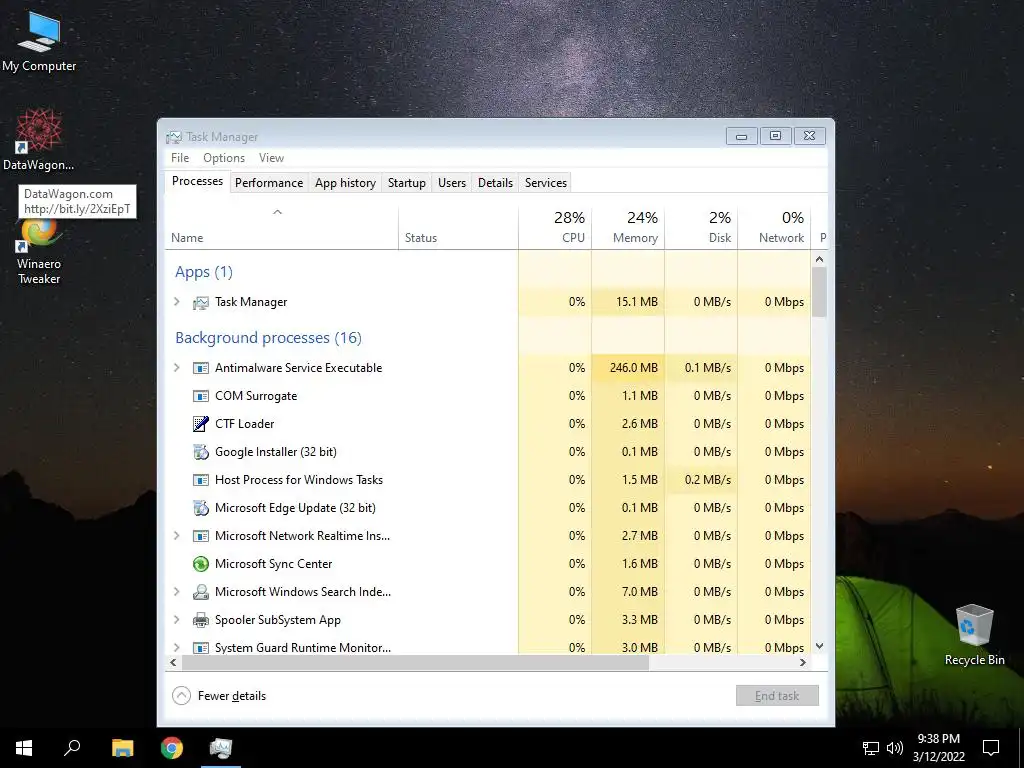Click the Google Installer process icon
The height and width of the screenshot is (768, 1024).
click(200, 452)
